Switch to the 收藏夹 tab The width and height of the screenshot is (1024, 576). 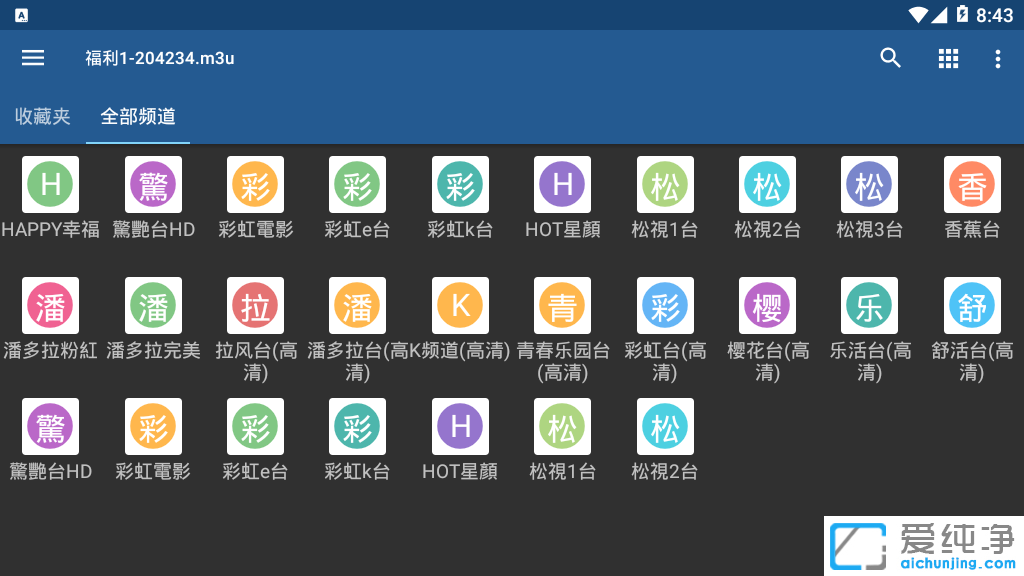click(43, 116)
